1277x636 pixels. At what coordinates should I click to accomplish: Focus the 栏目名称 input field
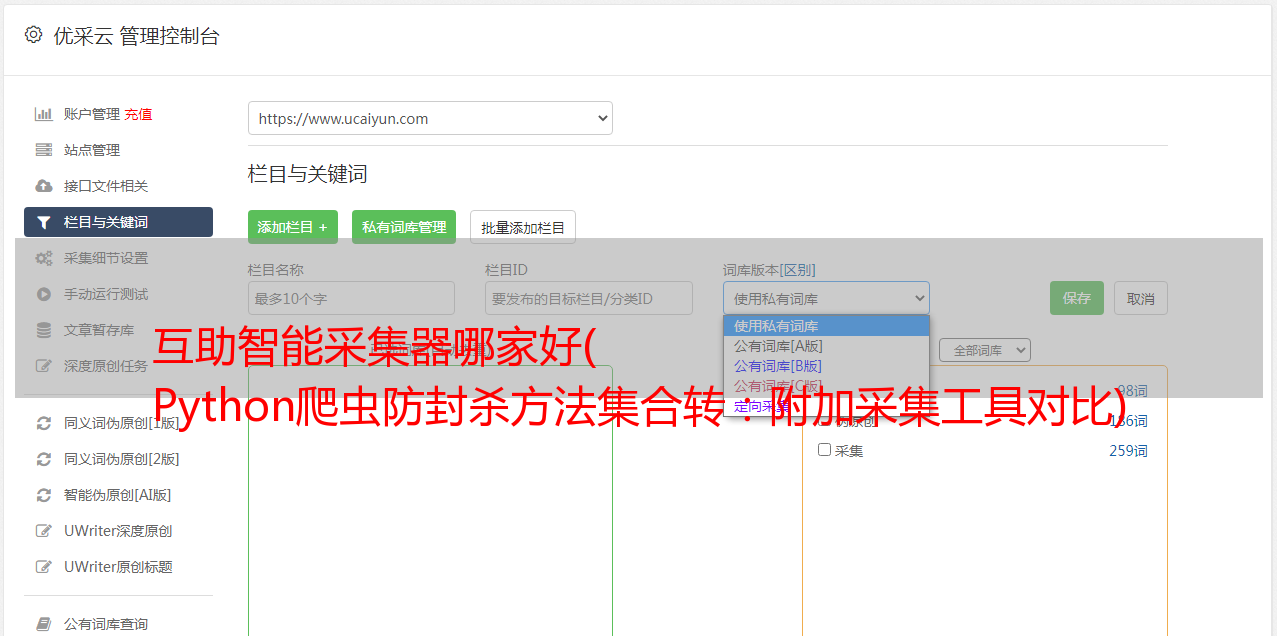point(351,298)
